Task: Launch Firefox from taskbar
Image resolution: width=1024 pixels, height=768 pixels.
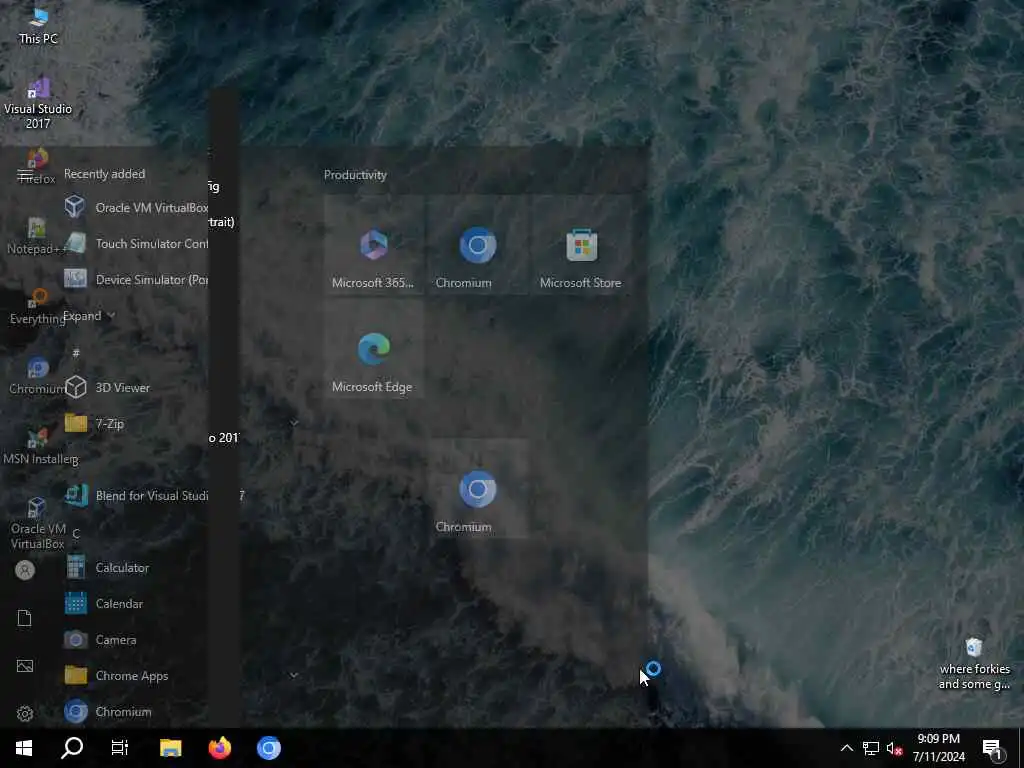Action: click(x=219, y=748)
